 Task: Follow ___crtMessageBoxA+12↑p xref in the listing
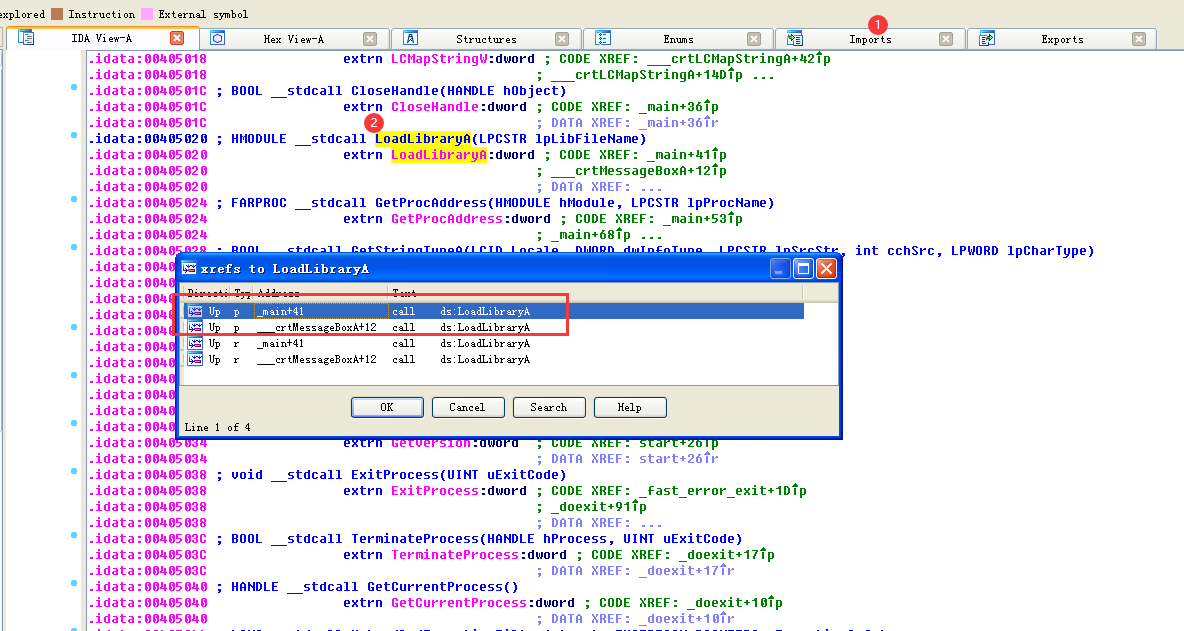(x=639, y=171)
